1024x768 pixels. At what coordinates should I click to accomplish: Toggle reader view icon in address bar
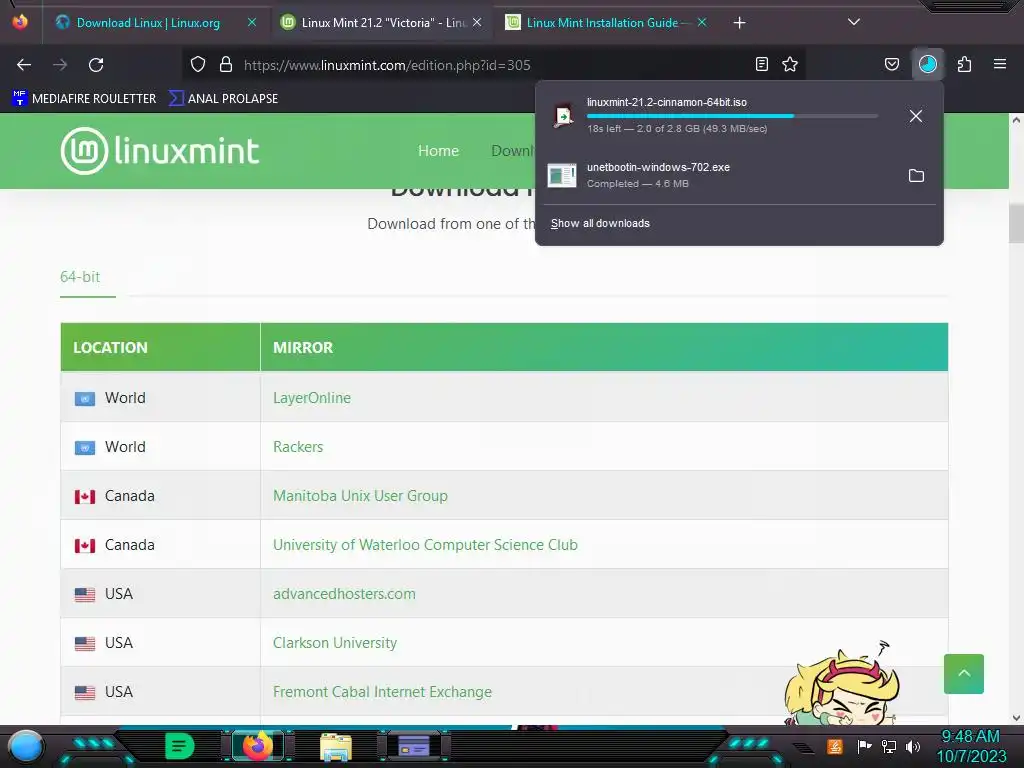(x=761, y=64)
